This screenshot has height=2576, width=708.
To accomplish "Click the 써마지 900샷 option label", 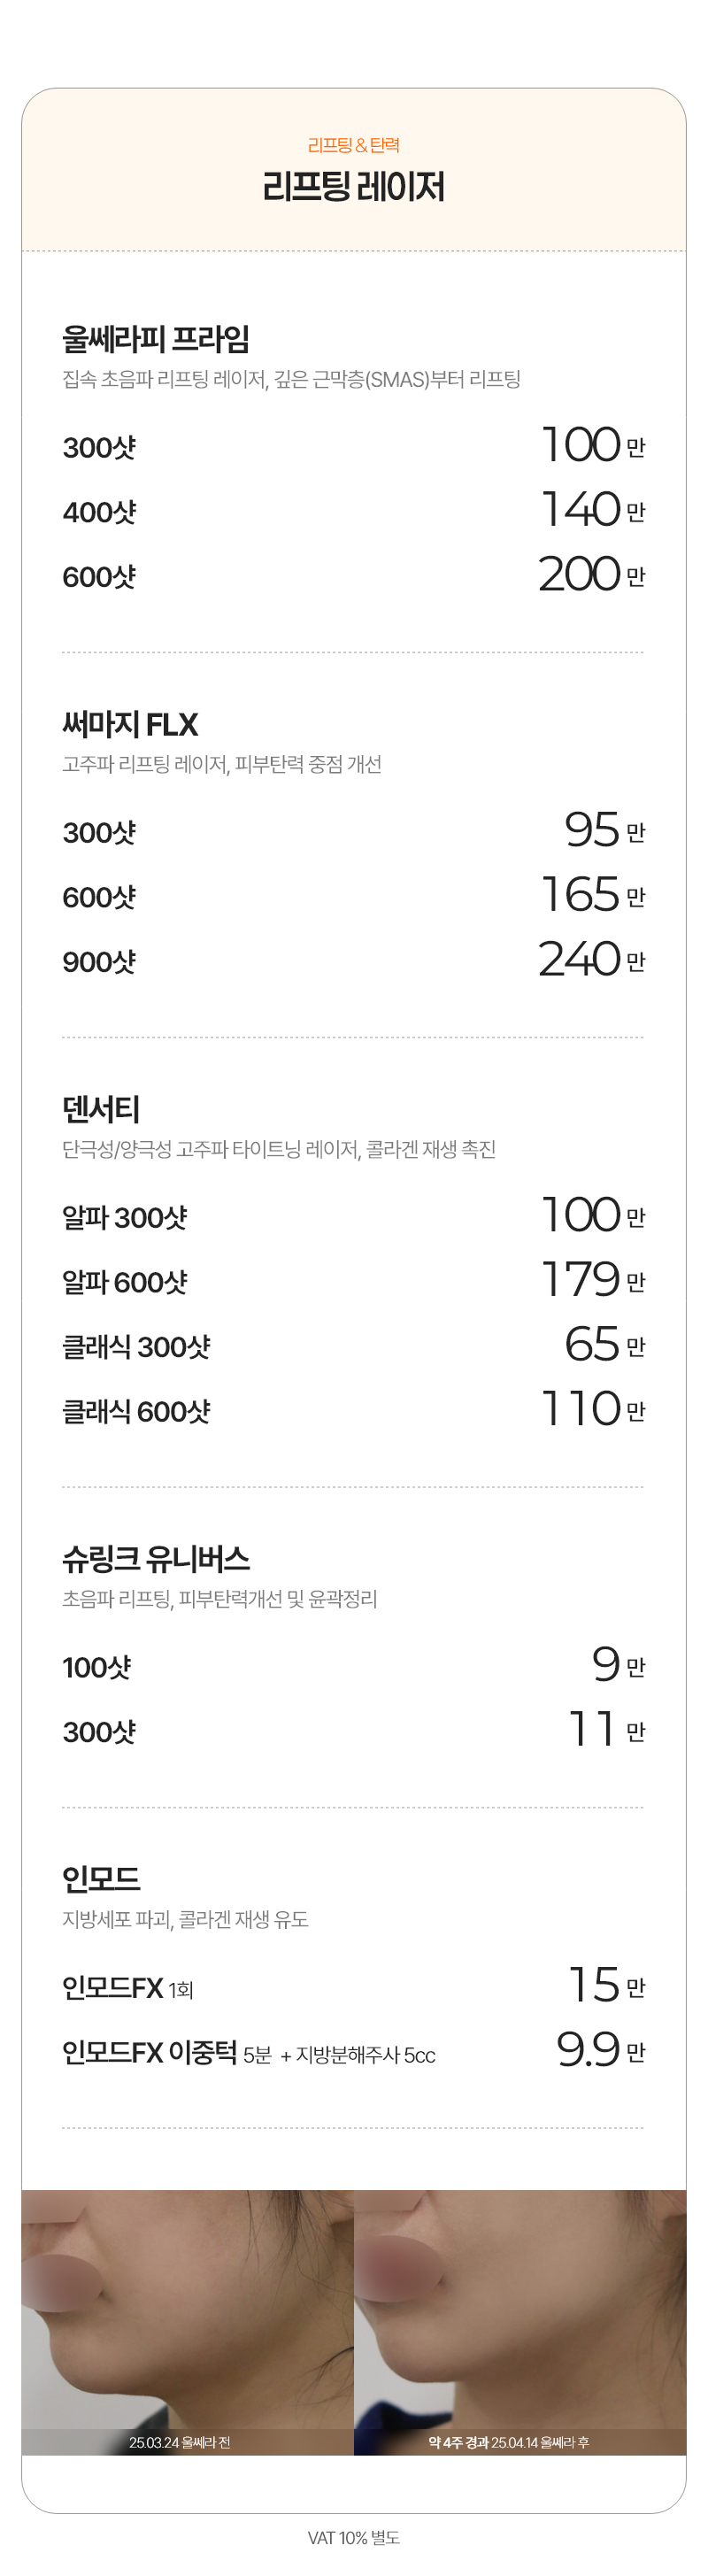I will [x=99, y=962].
